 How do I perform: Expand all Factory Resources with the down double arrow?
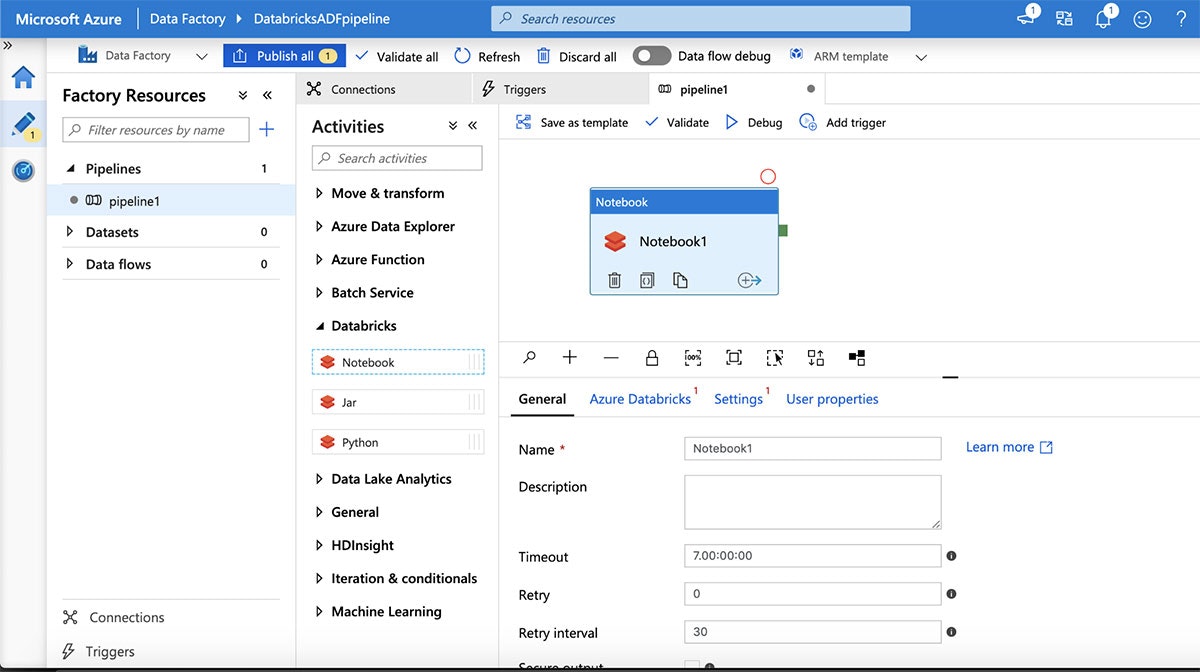(x=243, y=95)
